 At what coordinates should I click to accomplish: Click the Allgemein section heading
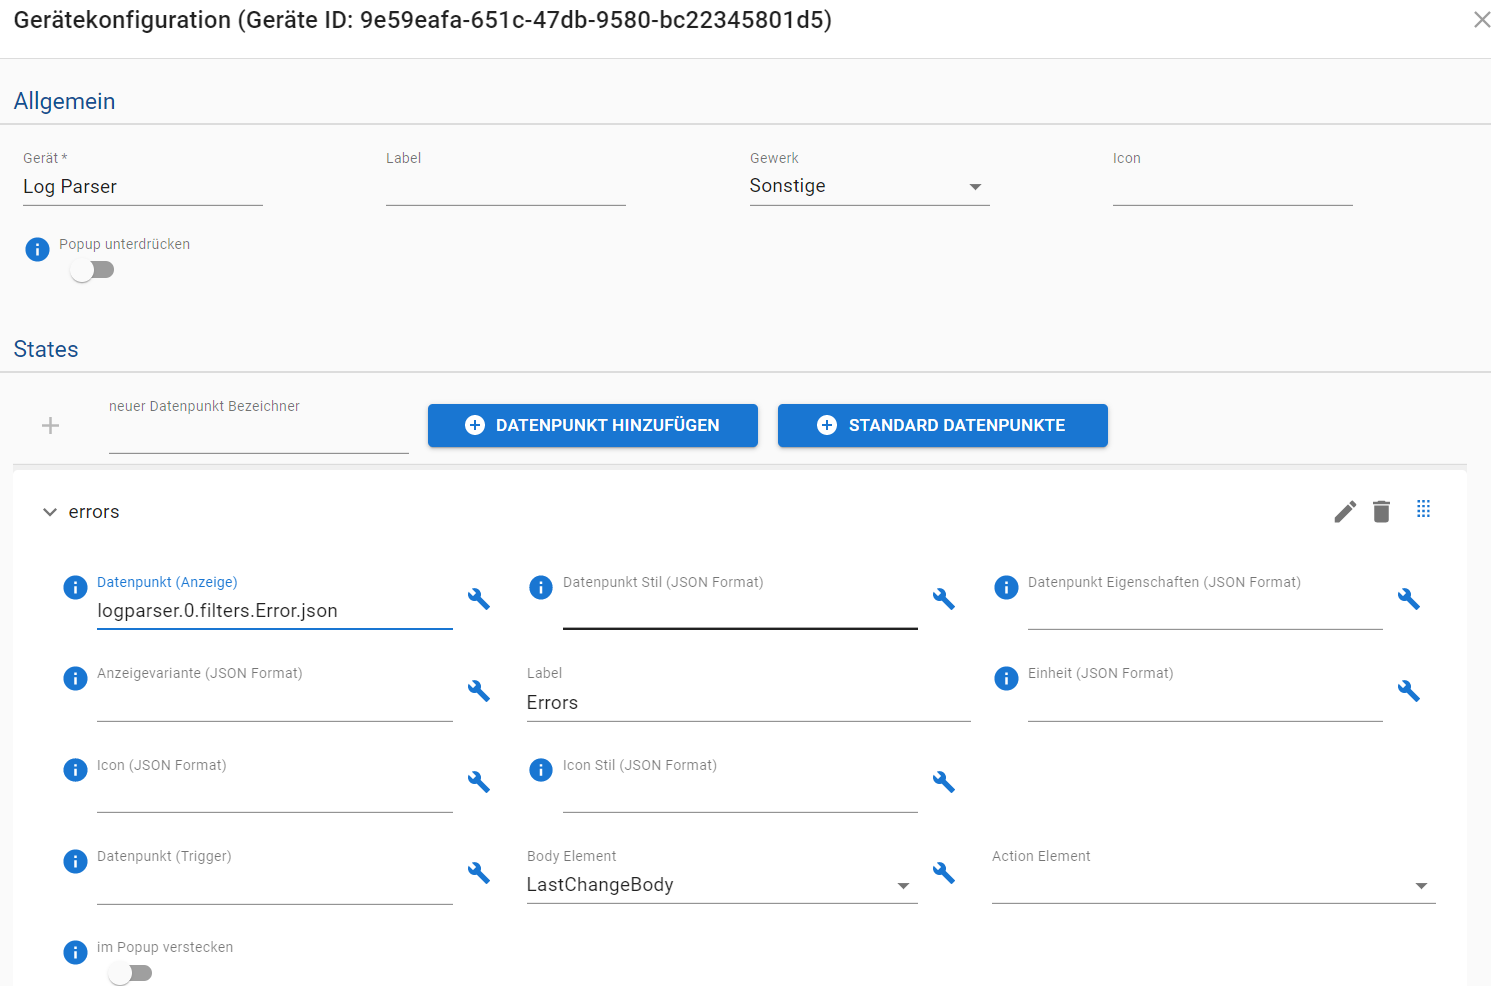pyautogui.click(x=65, y=101)
